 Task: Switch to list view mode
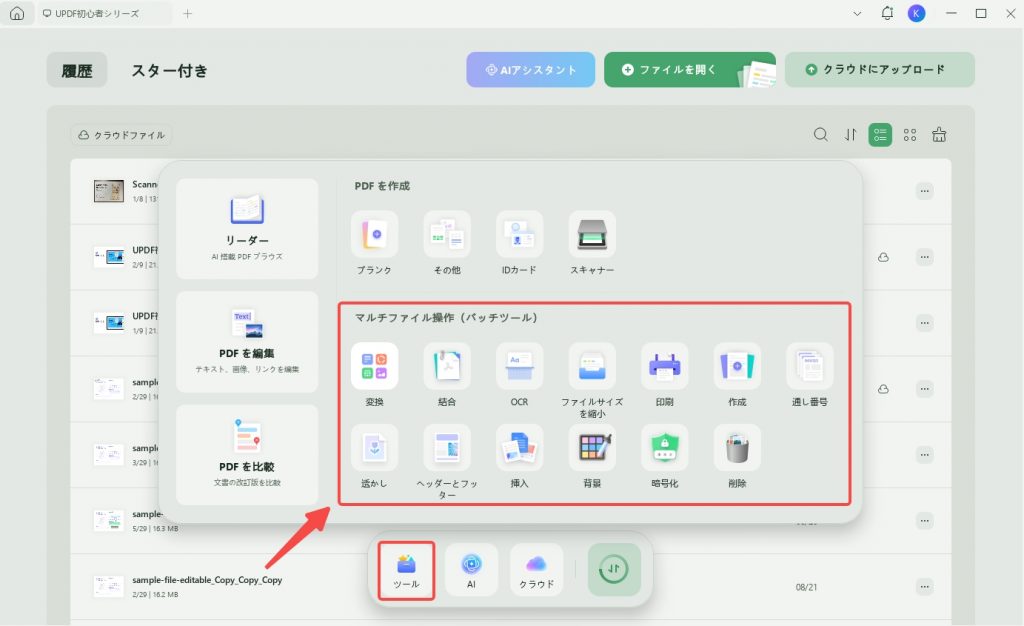[880, 134]
